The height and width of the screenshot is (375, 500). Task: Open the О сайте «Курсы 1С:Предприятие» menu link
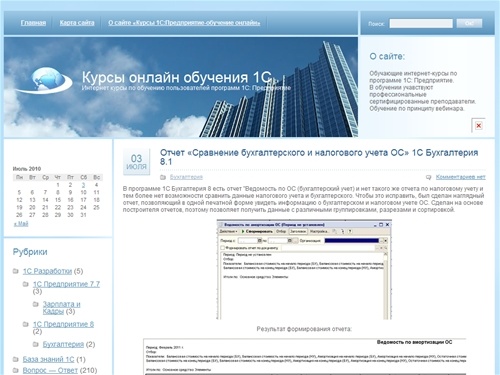point(184,23)
